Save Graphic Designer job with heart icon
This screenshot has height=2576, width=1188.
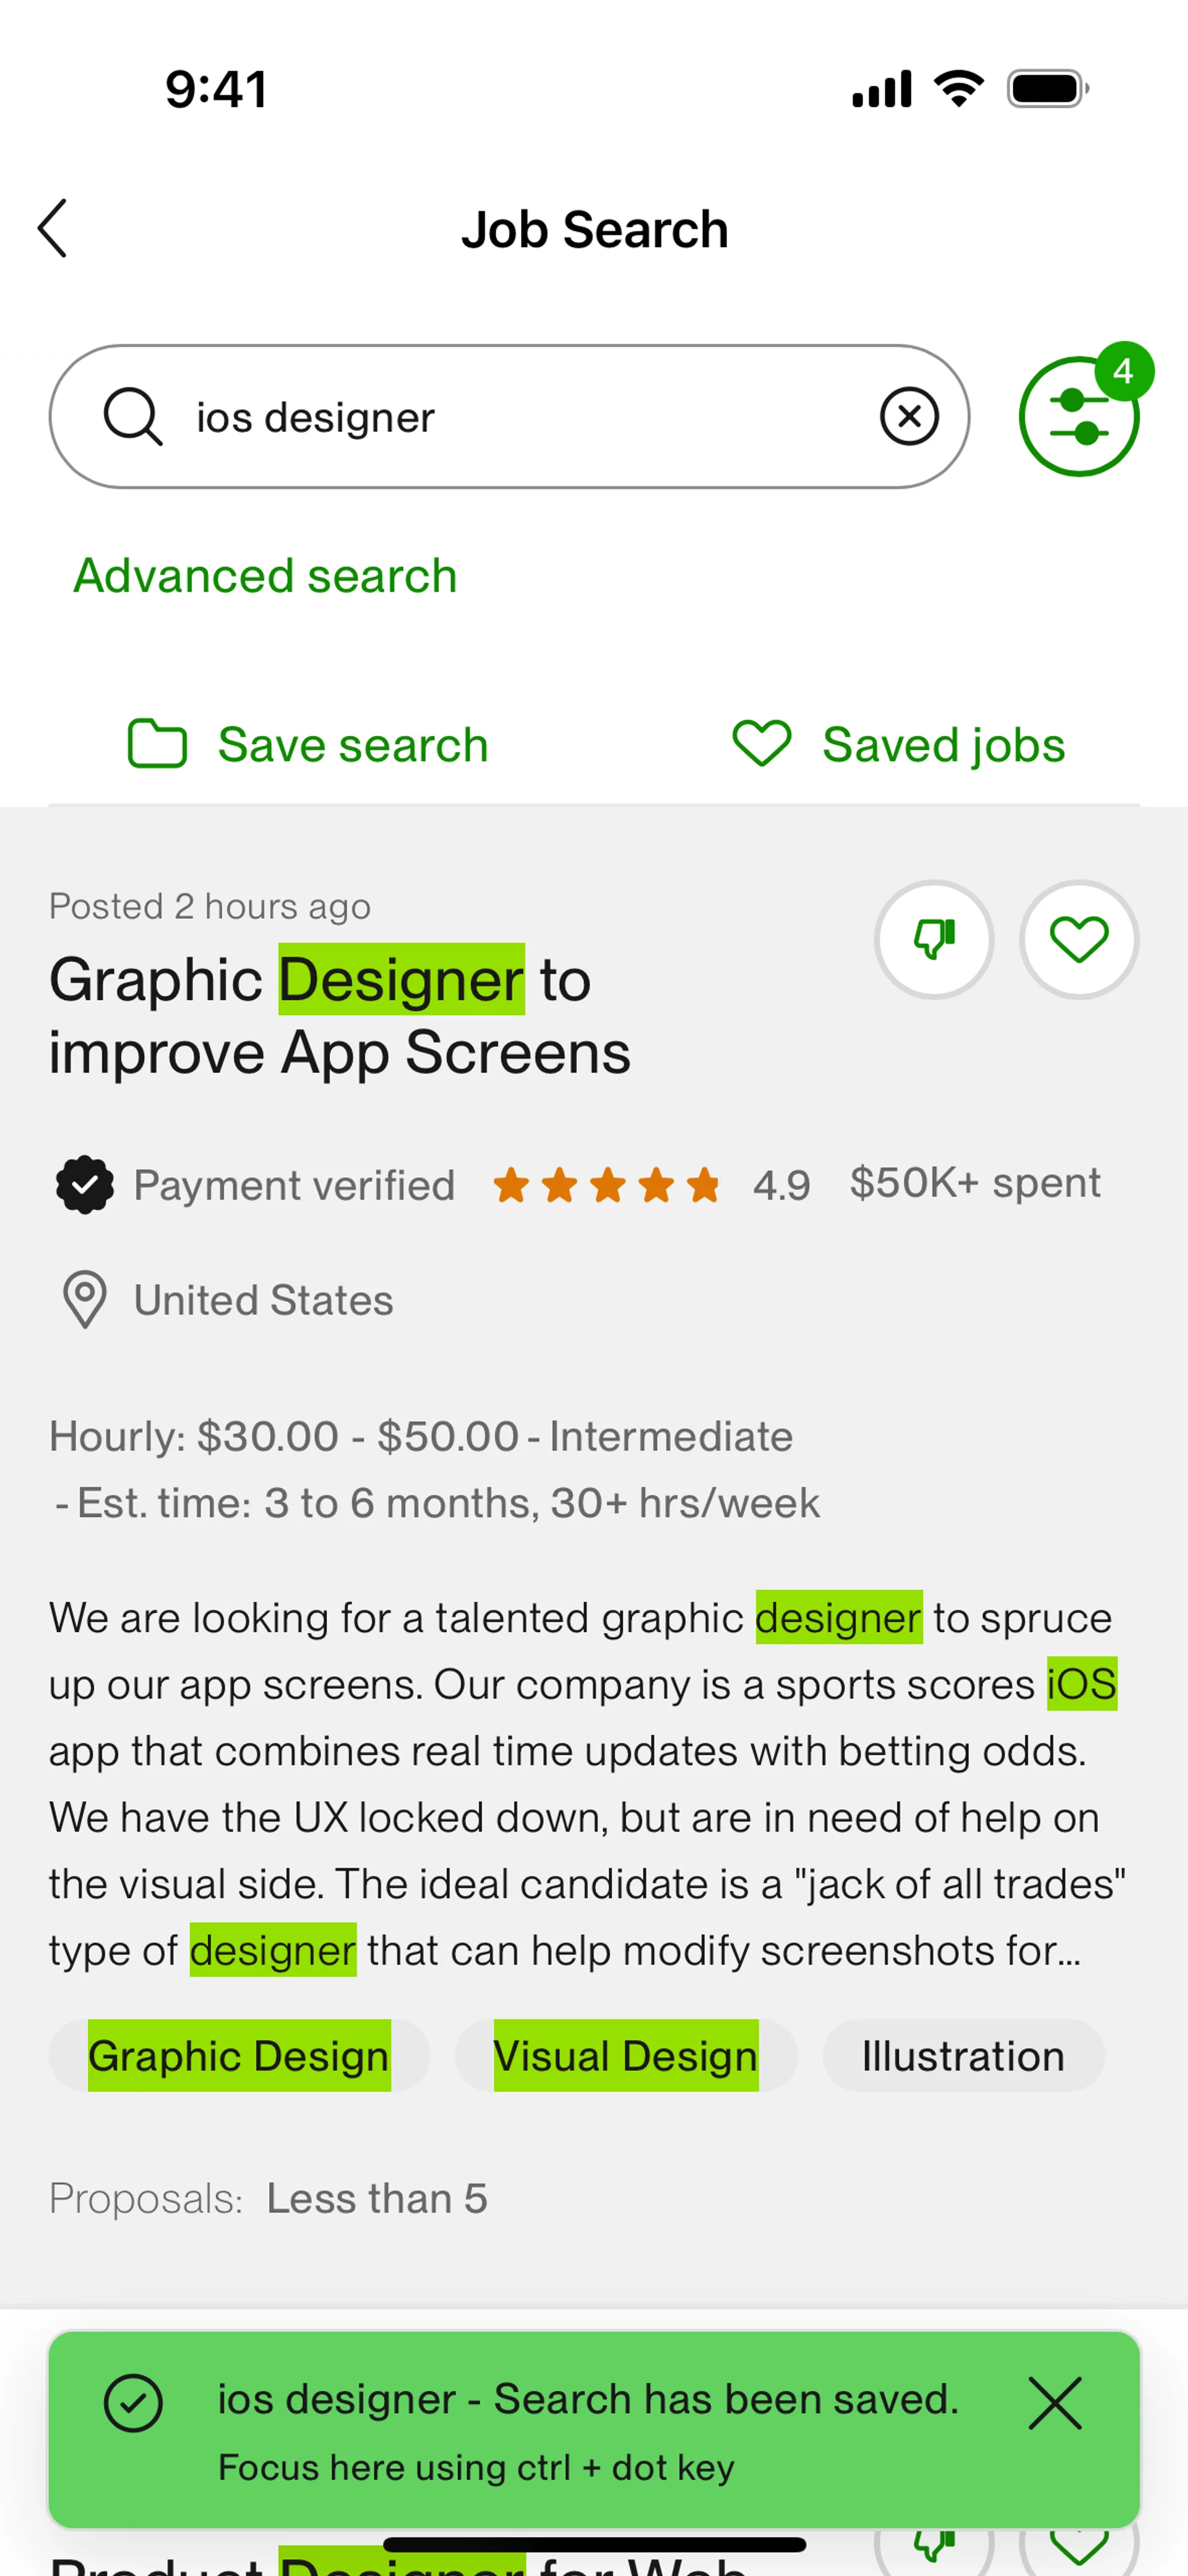[x=1078, y=939]
